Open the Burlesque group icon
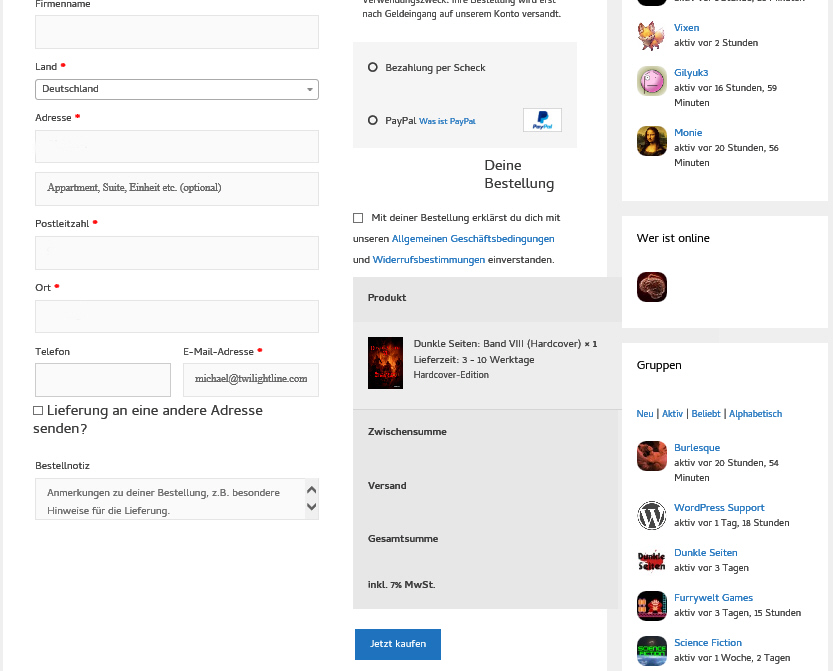 click(x=651, y=456)
